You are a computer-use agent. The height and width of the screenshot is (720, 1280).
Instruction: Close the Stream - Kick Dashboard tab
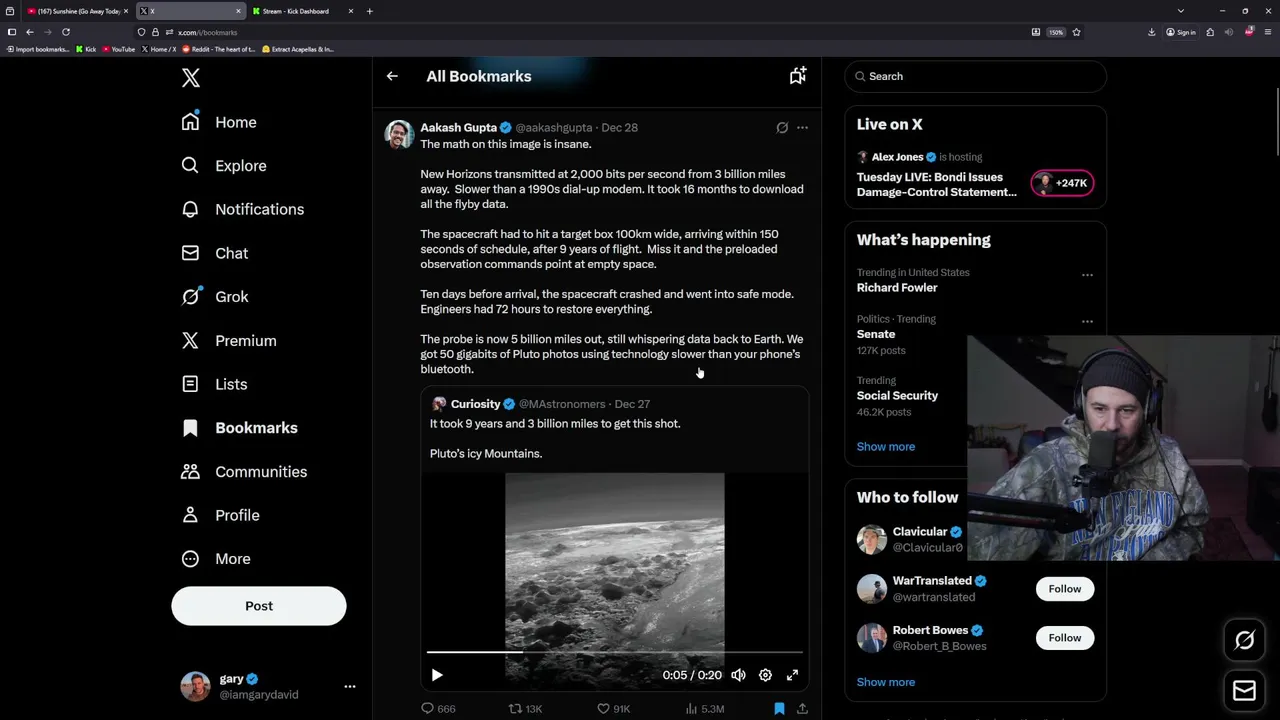(x=351, y=11)
